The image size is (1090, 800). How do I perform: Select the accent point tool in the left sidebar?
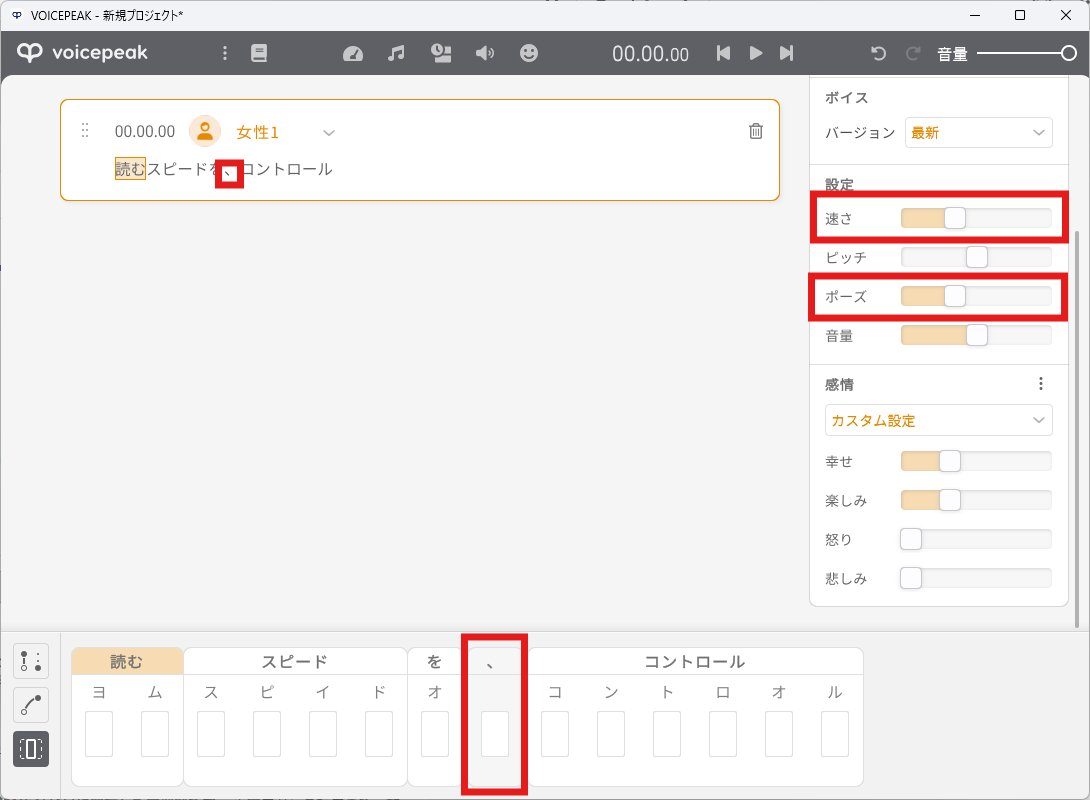pyautogui.click(x=31, y=661)
